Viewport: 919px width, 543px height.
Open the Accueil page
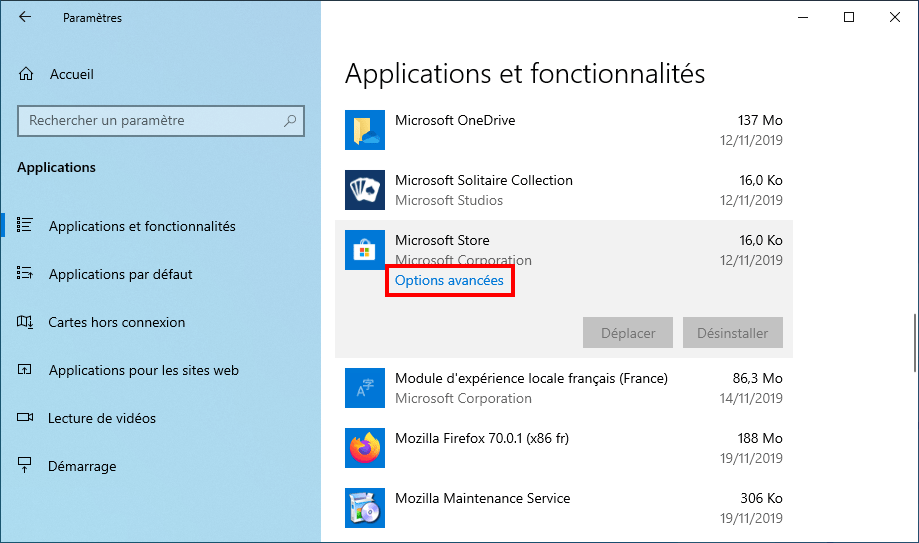click(x=72, y=74)
